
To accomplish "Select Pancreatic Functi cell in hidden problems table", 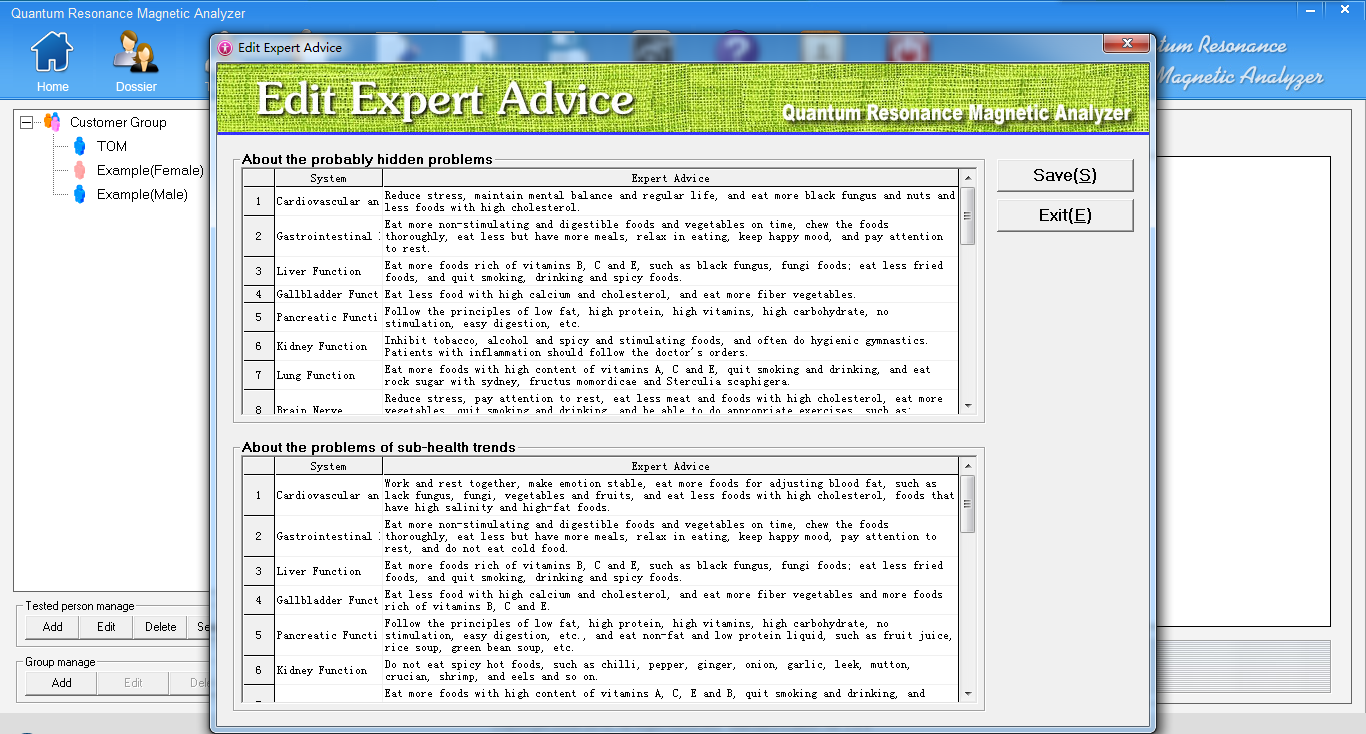I will 328,317.
